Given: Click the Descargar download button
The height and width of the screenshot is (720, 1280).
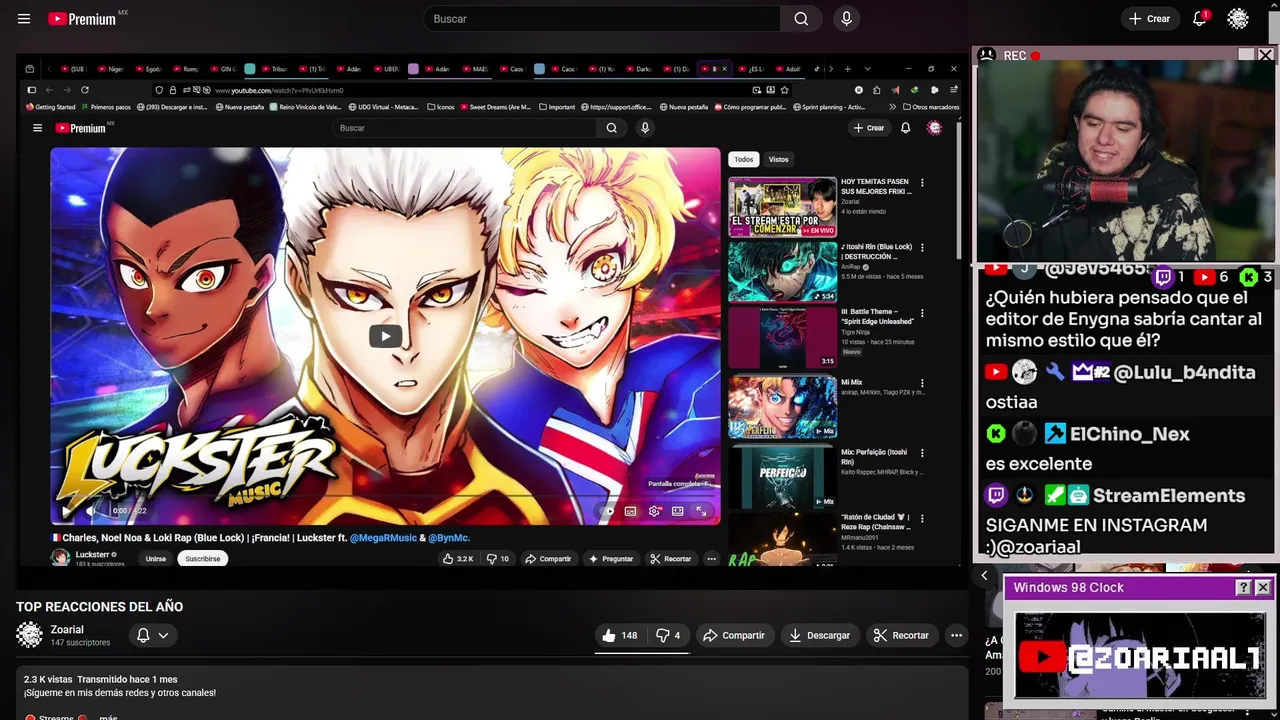Looking at the screenshot, I should point(818,635).
